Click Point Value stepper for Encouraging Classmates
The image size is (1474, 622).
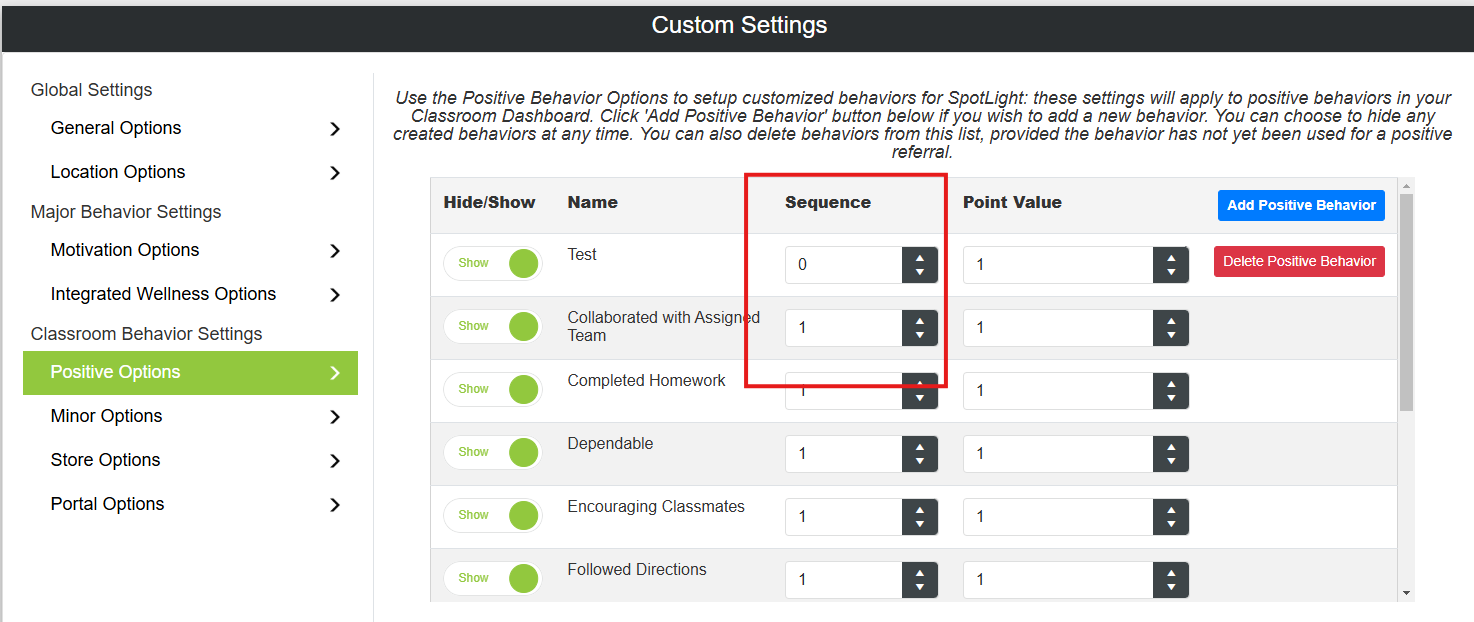click(1171, 517)
